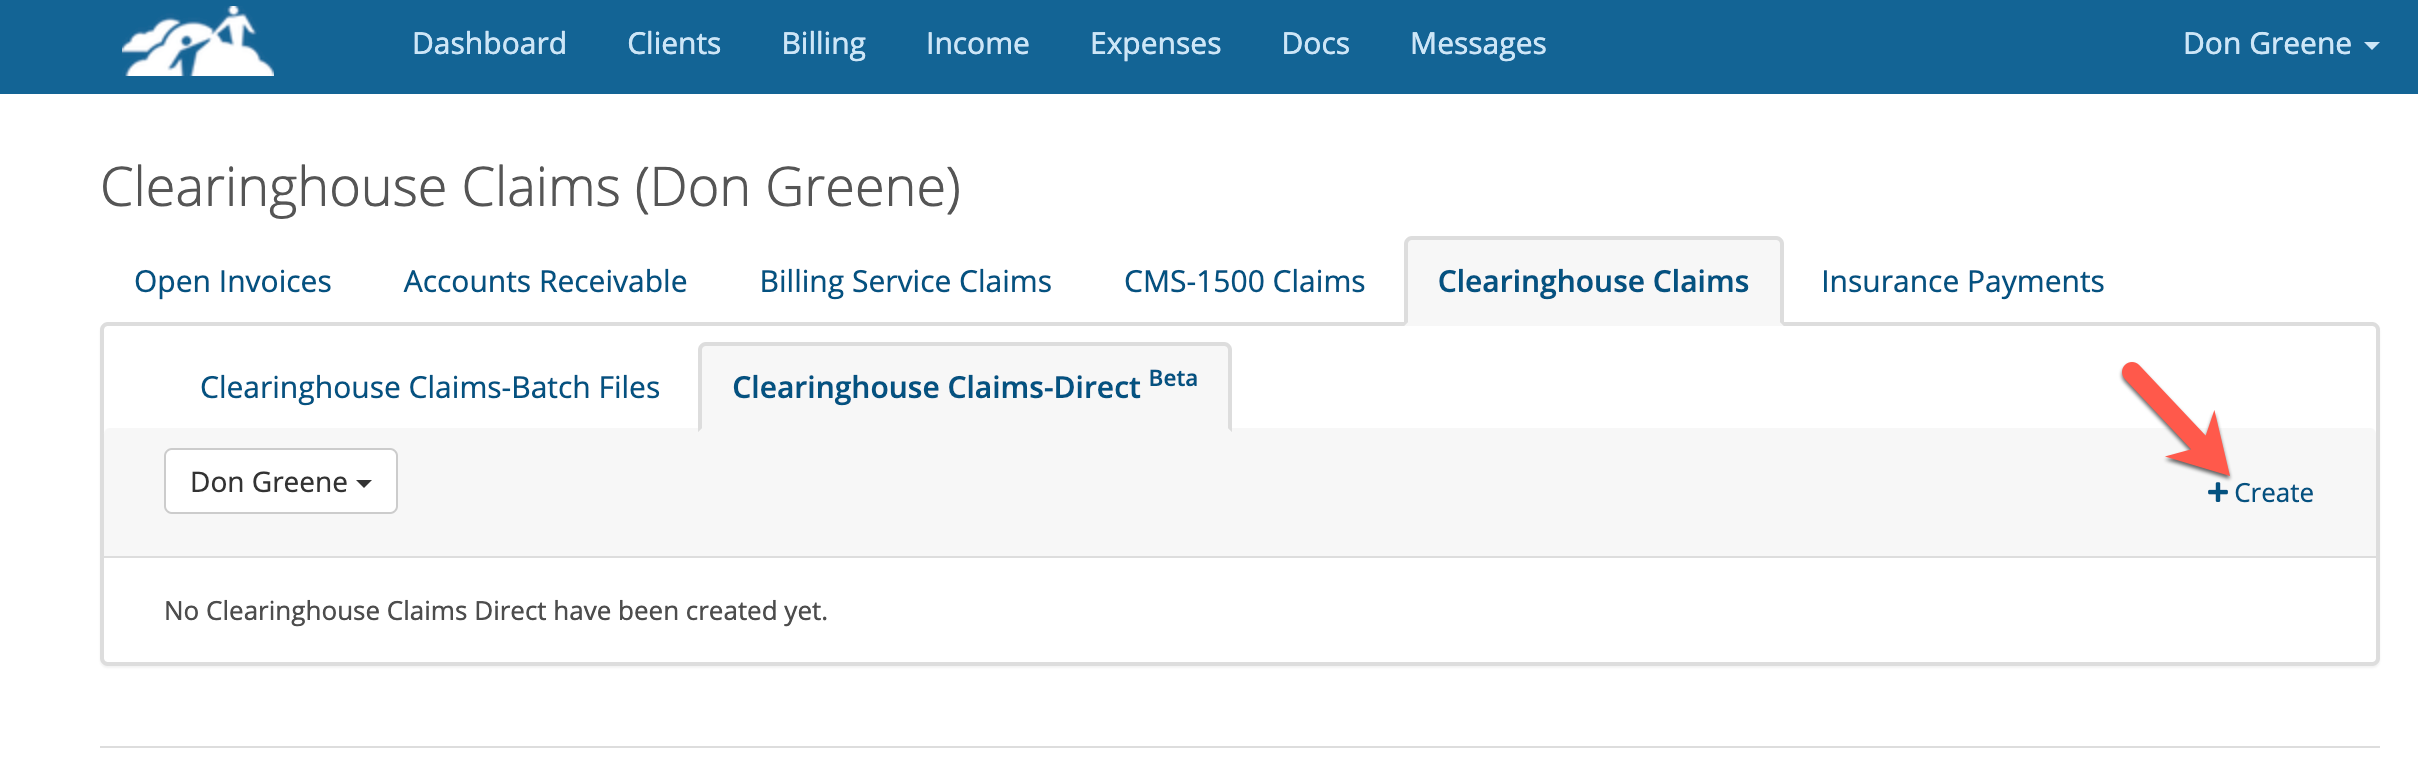This screenshot has width=2418, height=776.
Task: View the Insurance Payments tab
Action: (1962, 281)
